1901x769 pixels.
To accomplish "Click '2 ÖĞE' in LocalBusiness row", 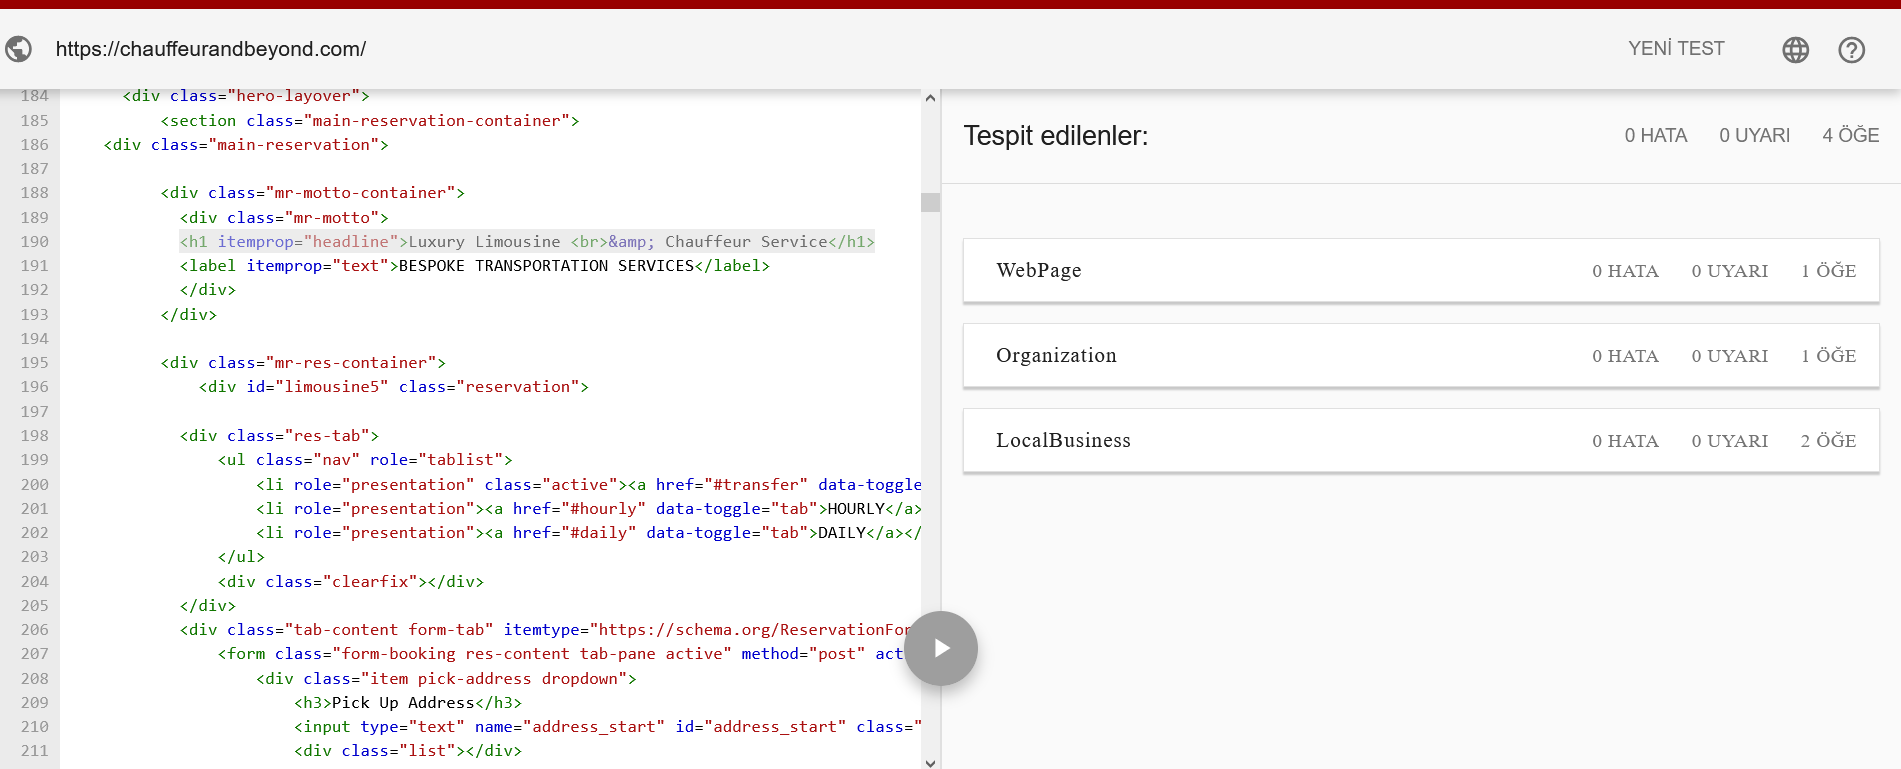I will [x=1829, y=441].
